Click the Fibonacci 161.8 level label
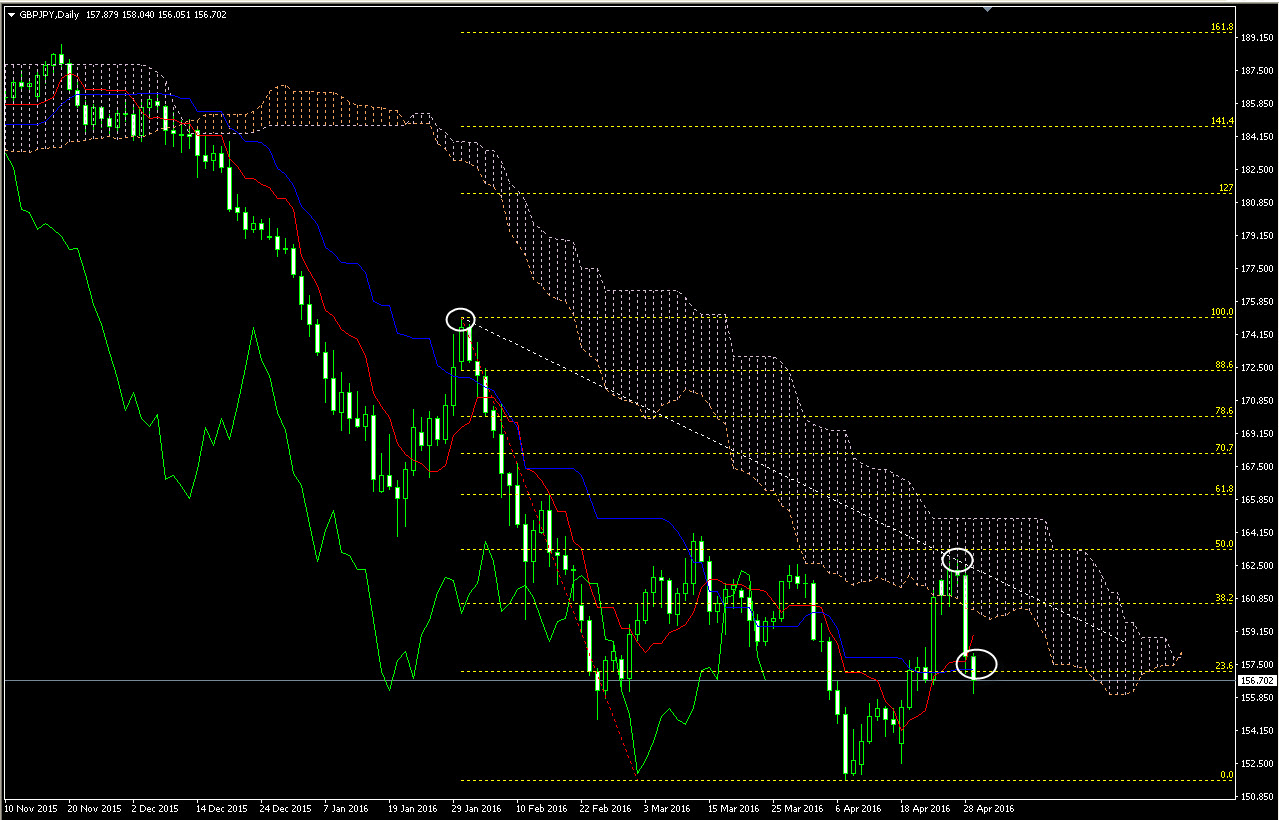Viewport: 1279px width, 820px height. 1221,27
